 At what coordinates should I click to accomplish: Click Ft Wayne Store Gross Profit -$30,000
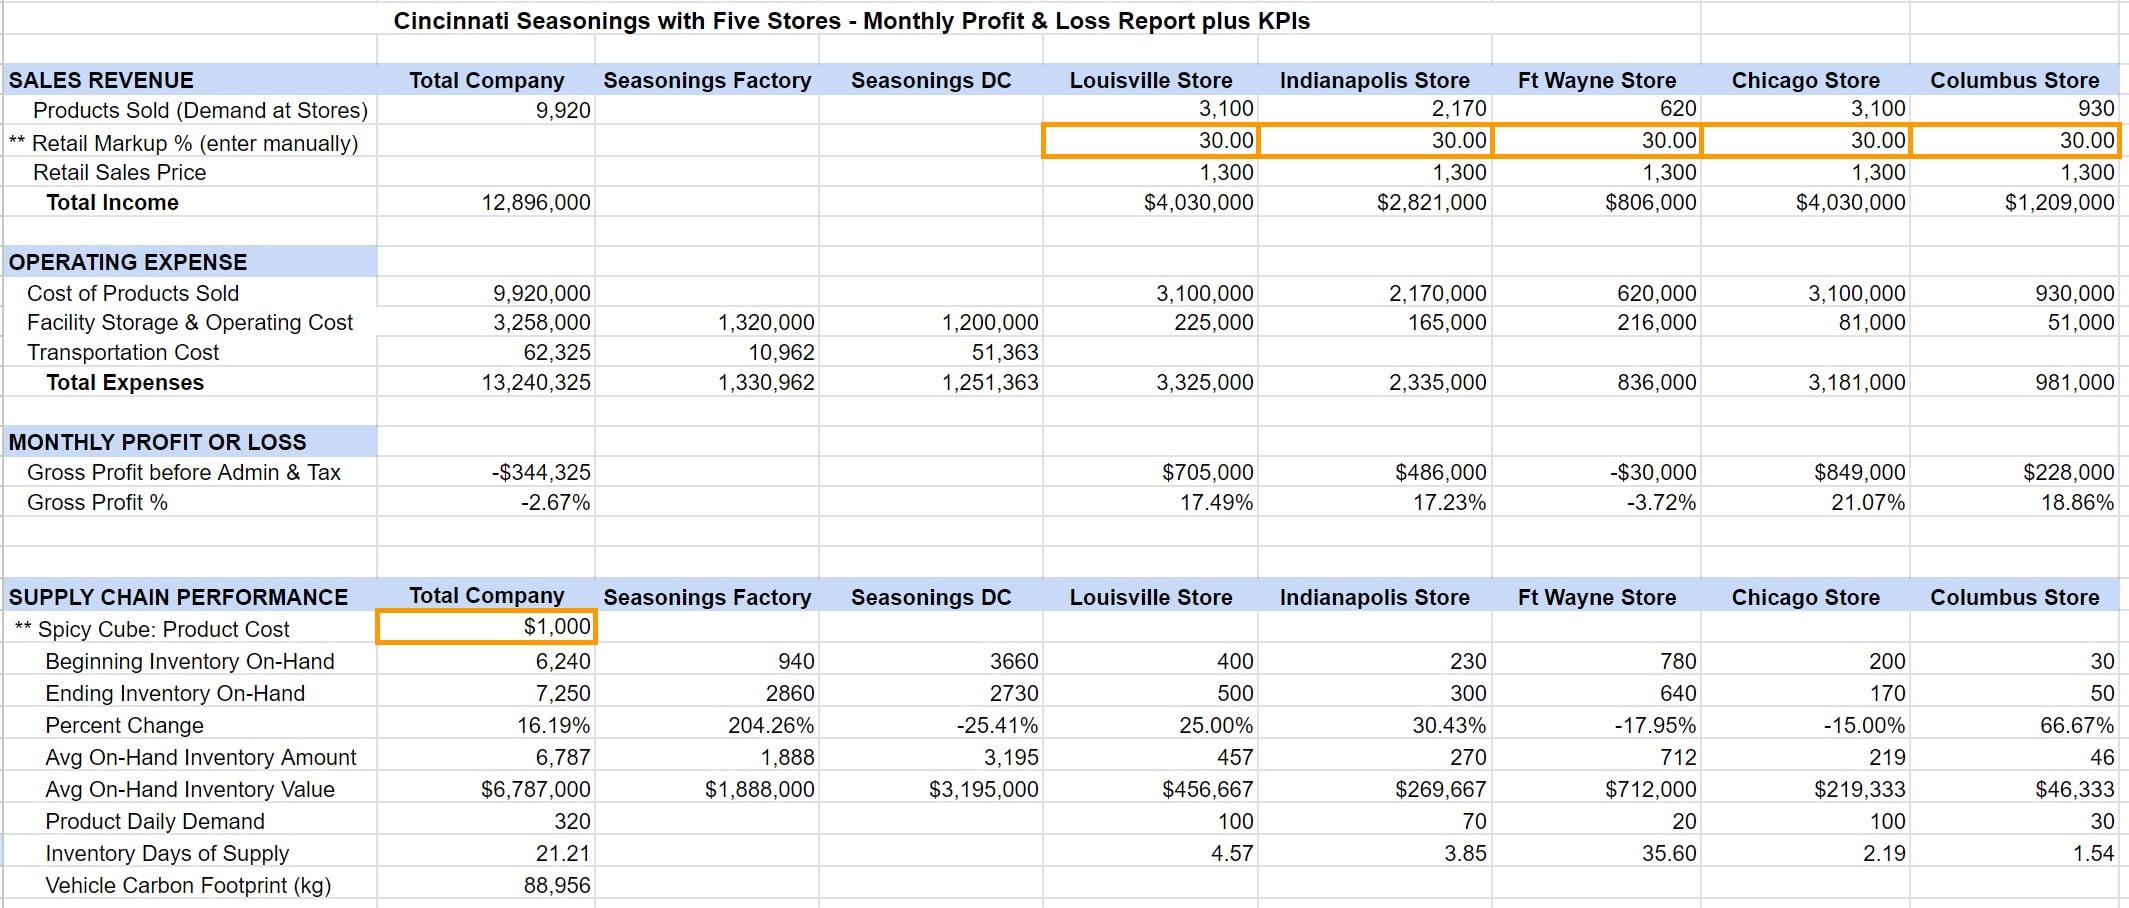point(1655,472)
